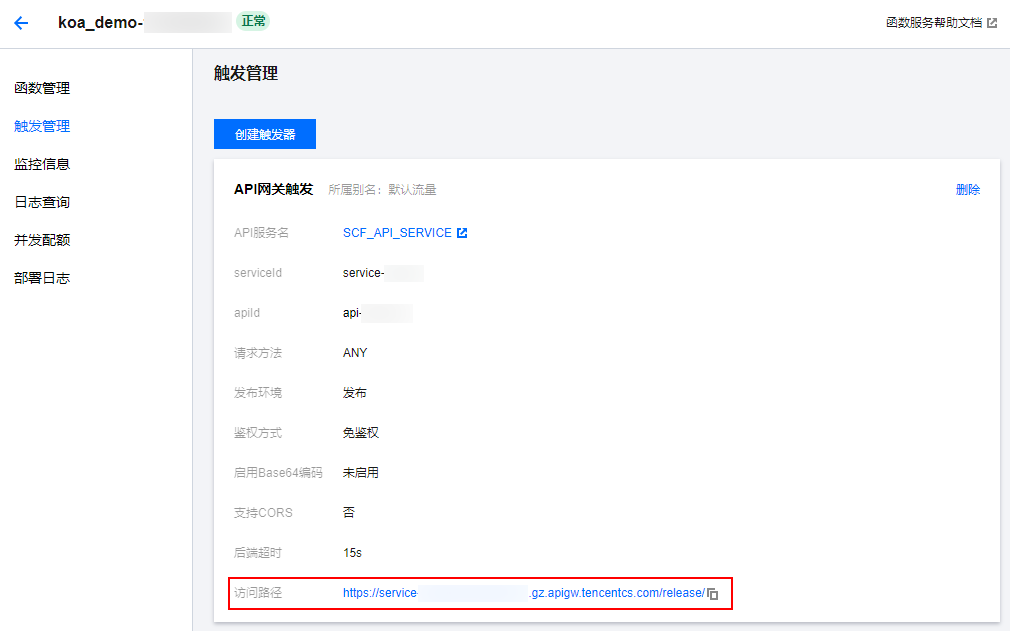Click the 未启用 Base64 value
Viewport: 1010px width, 631px height.
click(361, 473)
